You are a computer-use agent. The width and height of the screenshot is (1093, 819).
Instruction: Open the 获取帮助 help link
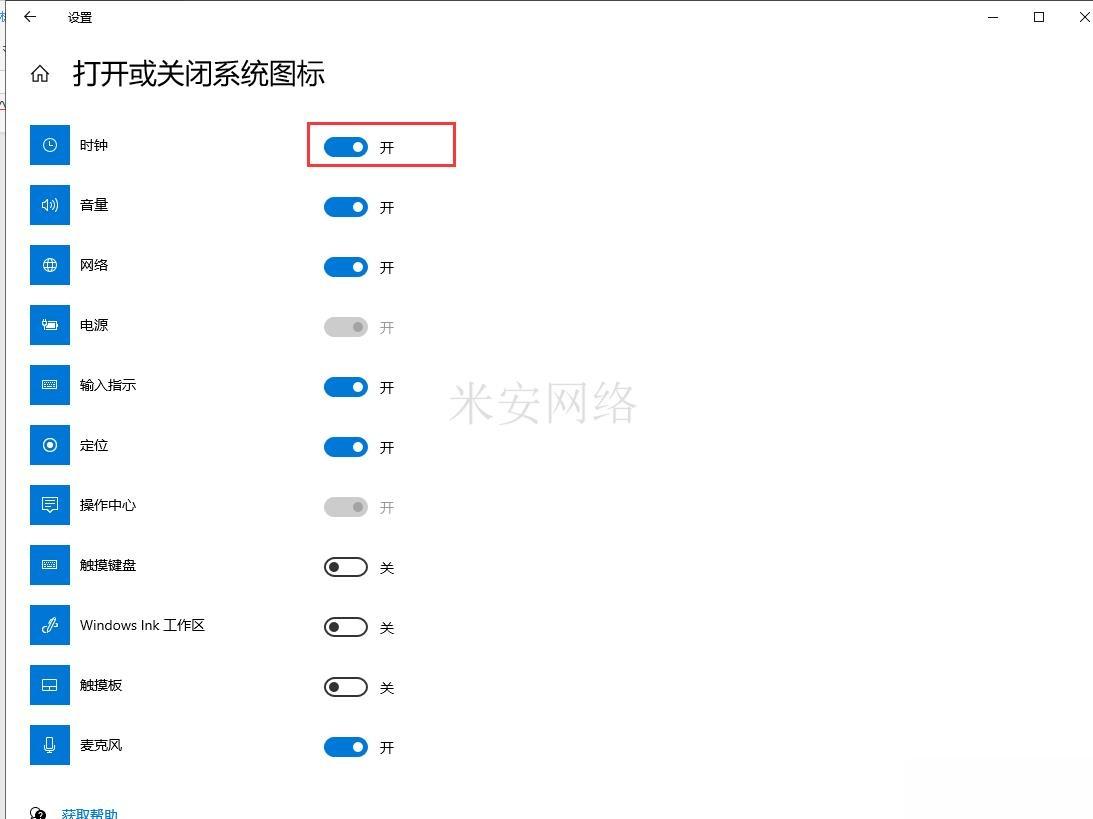tap(89, 813)
